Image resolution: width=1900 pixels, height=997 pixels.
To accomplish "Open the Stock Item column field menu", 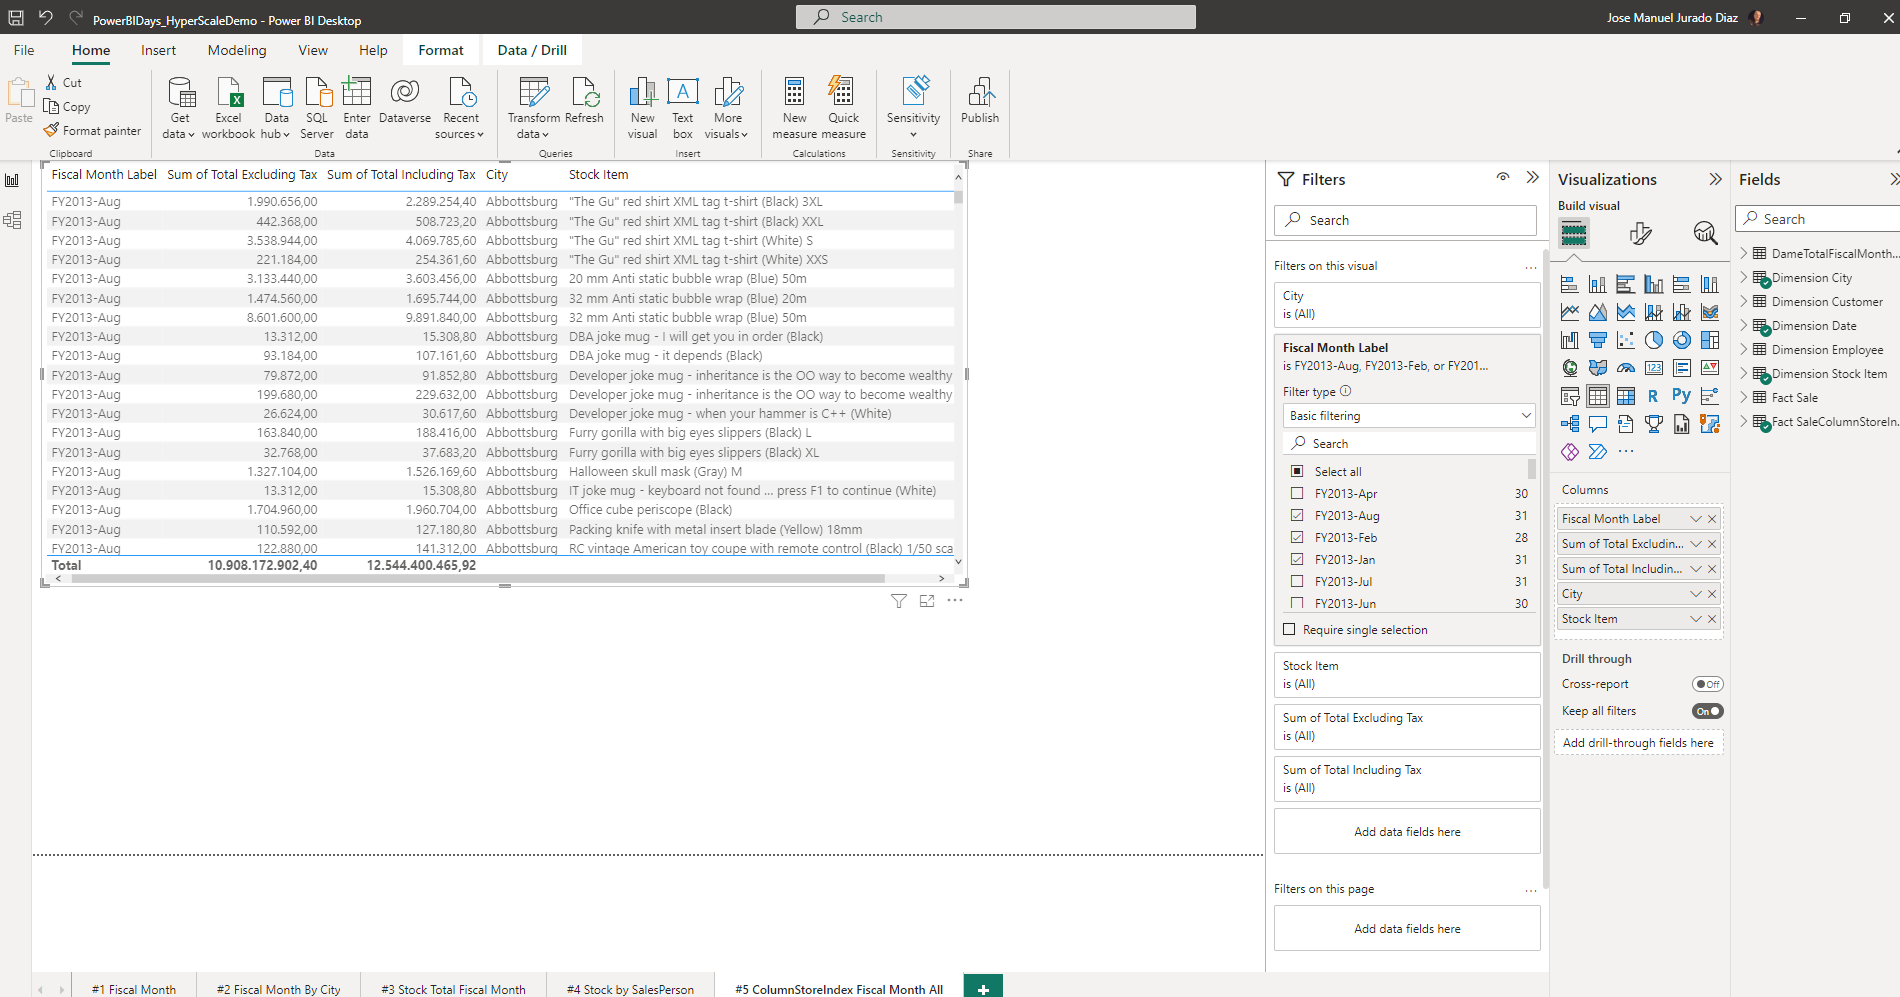I will pos(1695,619).
